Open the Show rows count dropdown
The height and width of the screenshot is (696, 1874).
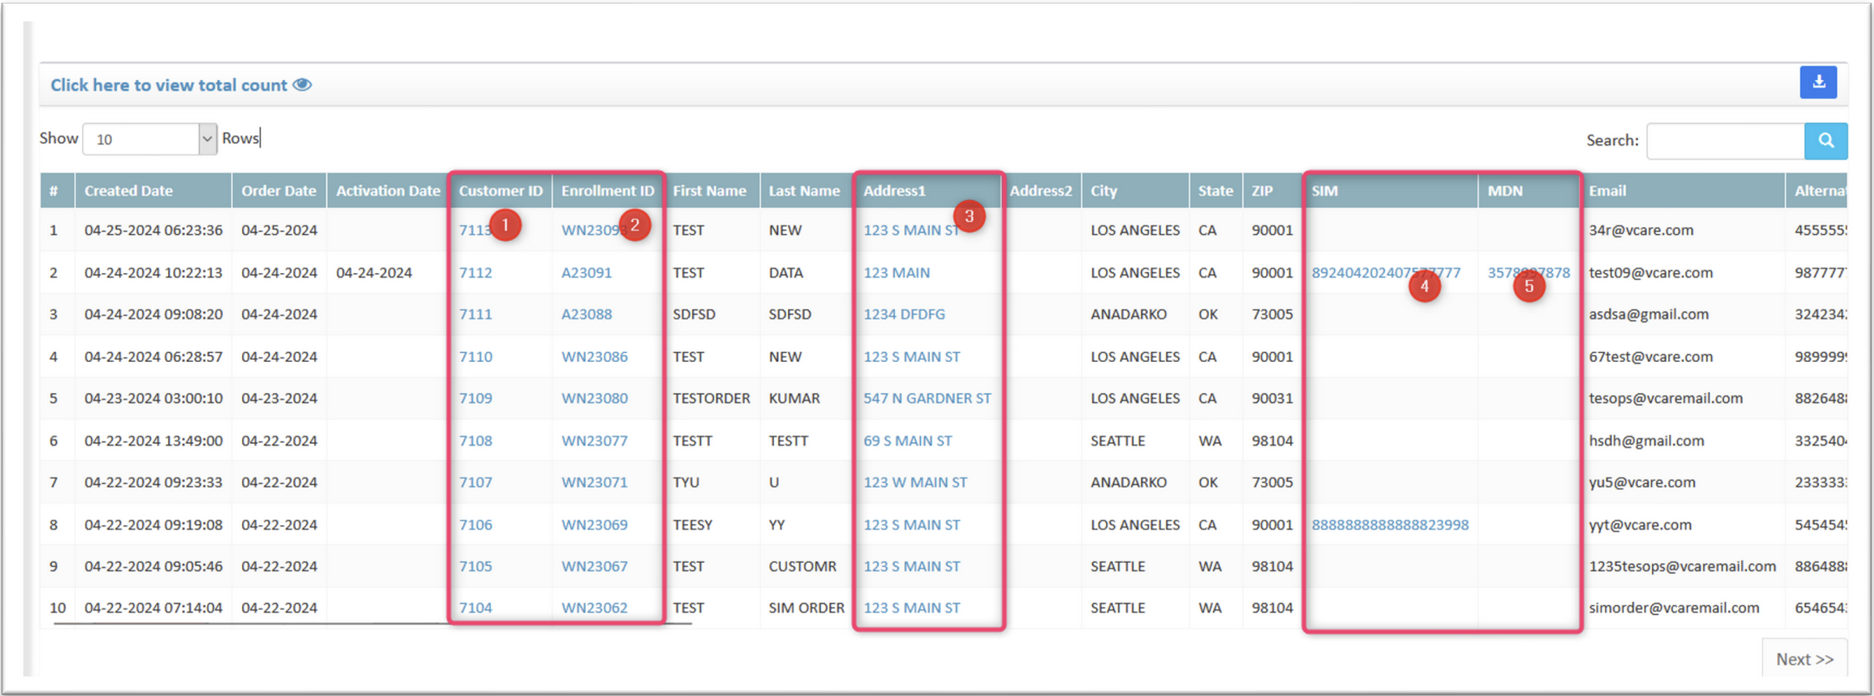click(150, 139)
